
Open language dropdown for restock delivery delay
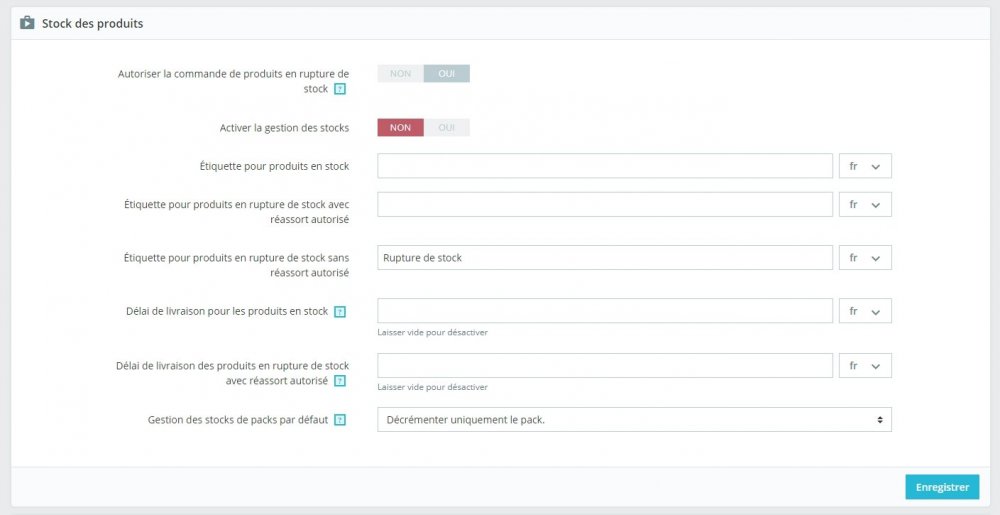tap(864, 366)
